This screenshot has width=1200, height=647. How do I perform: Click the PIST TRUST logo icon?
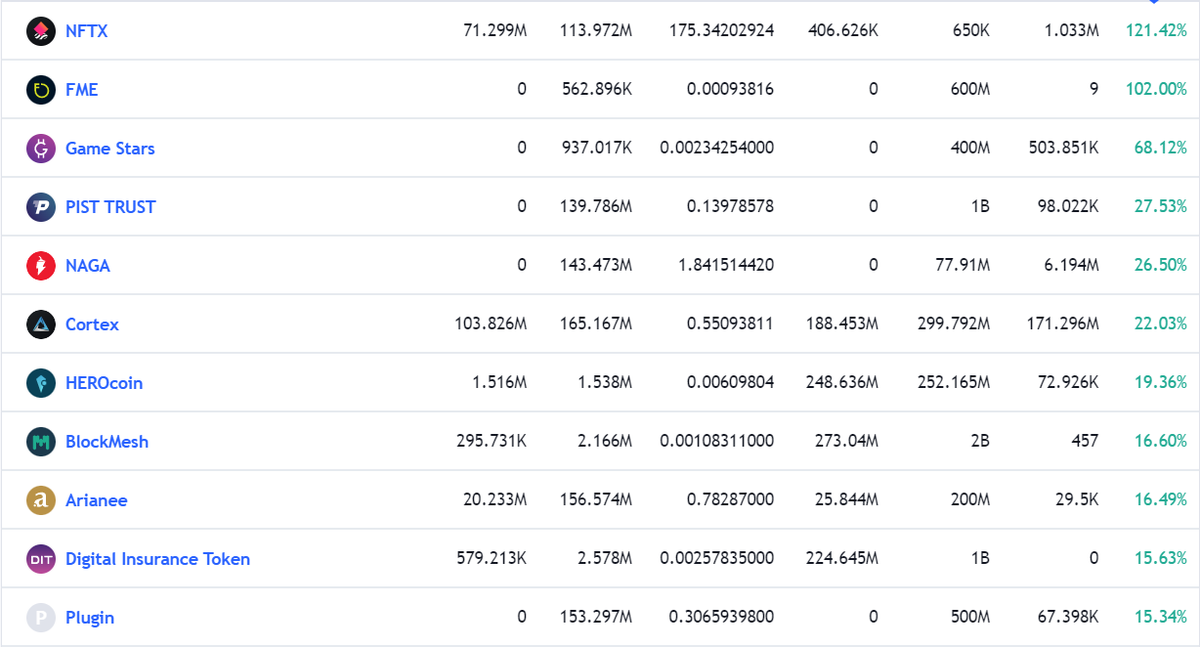coord(41,207)
